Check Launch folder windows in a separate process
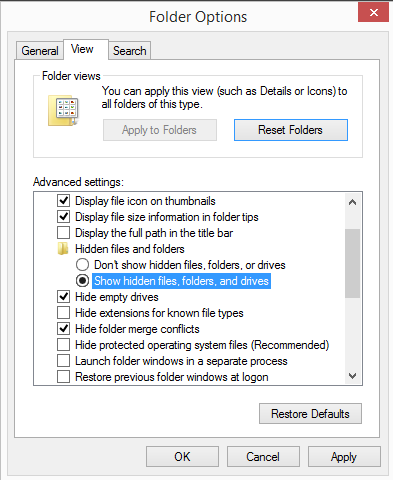Screen dimensions: 393x480 pos(63,361)
